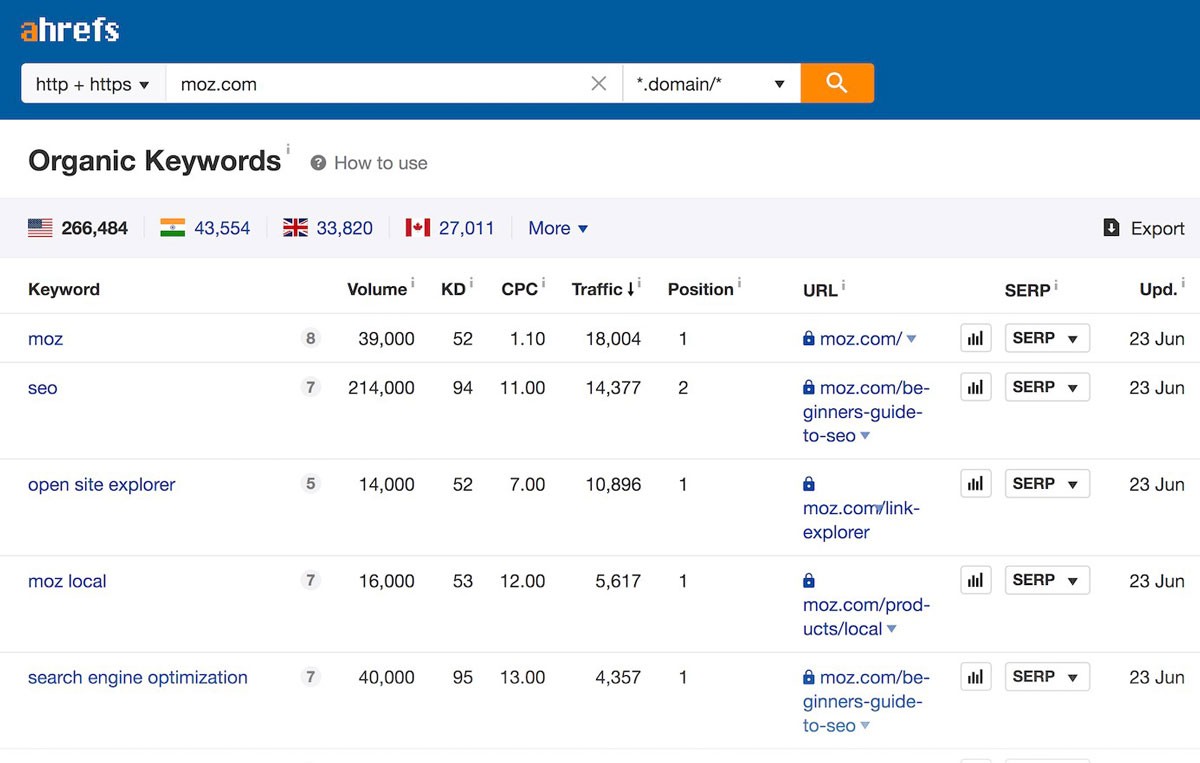Sort by the Volume column header
The height and width of the screenshot is (763, 1200).
377,290
